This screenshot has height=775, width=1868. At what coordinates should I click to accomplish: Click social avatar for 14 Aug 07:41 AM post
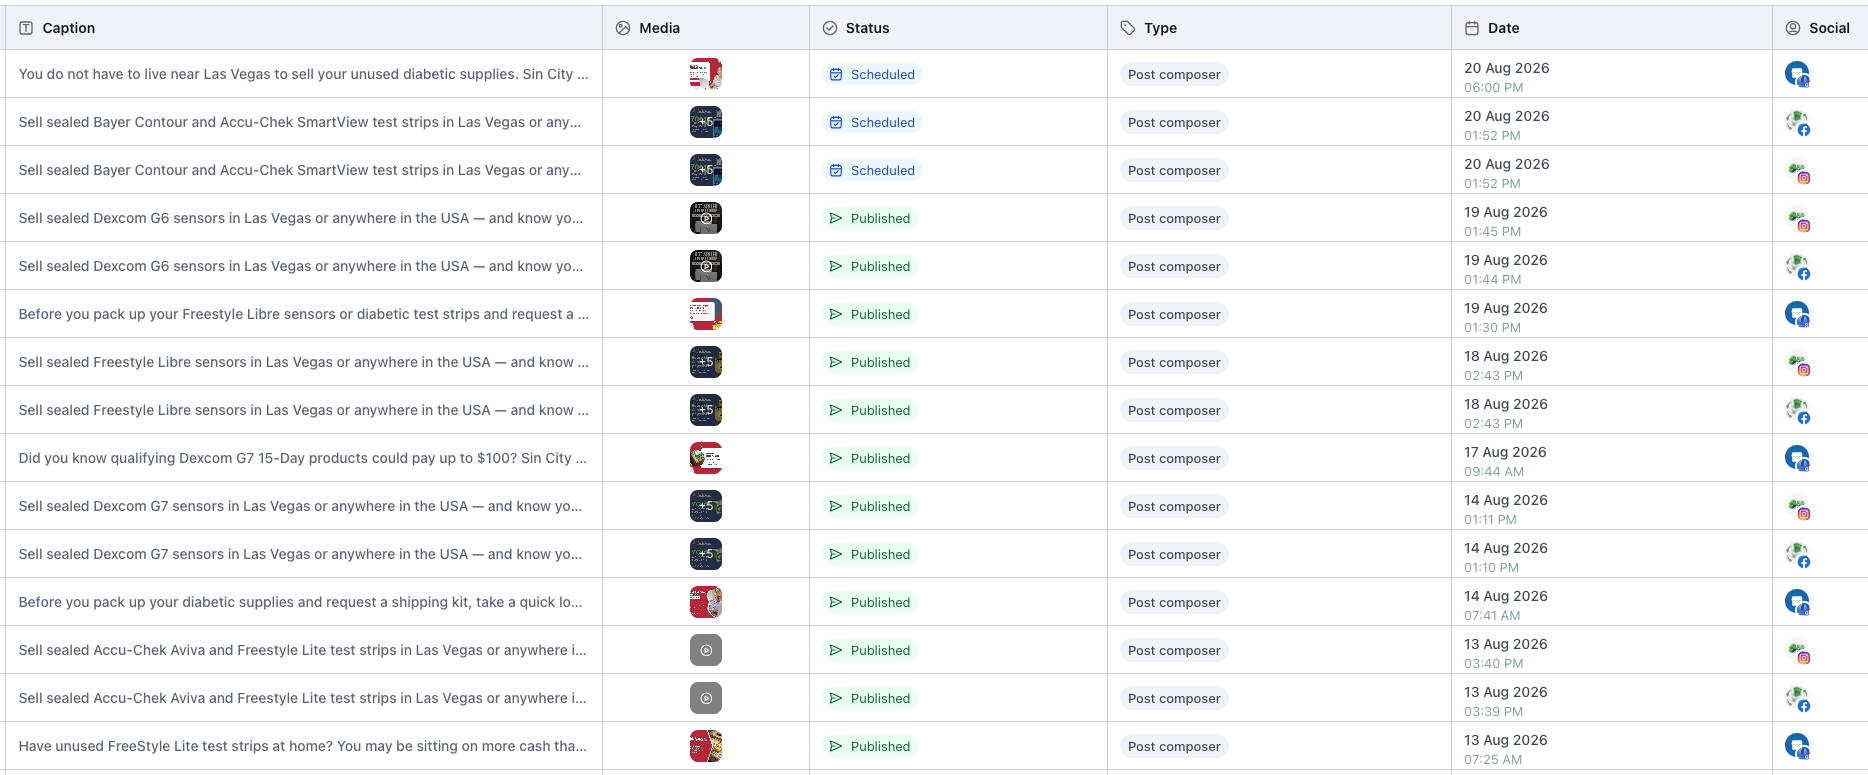tap(1797, 602)
